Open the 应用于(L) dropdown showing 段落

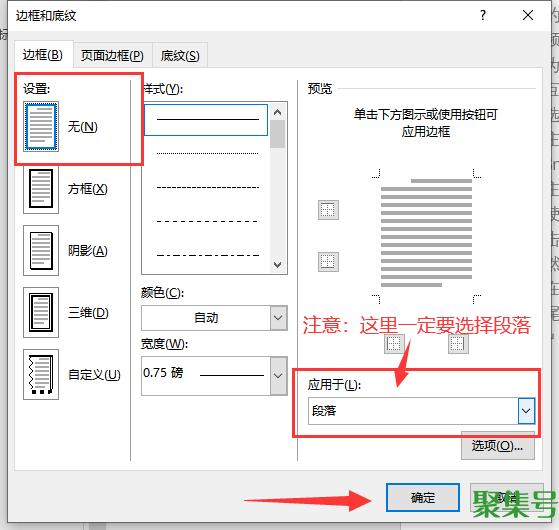tap(421, 411)
